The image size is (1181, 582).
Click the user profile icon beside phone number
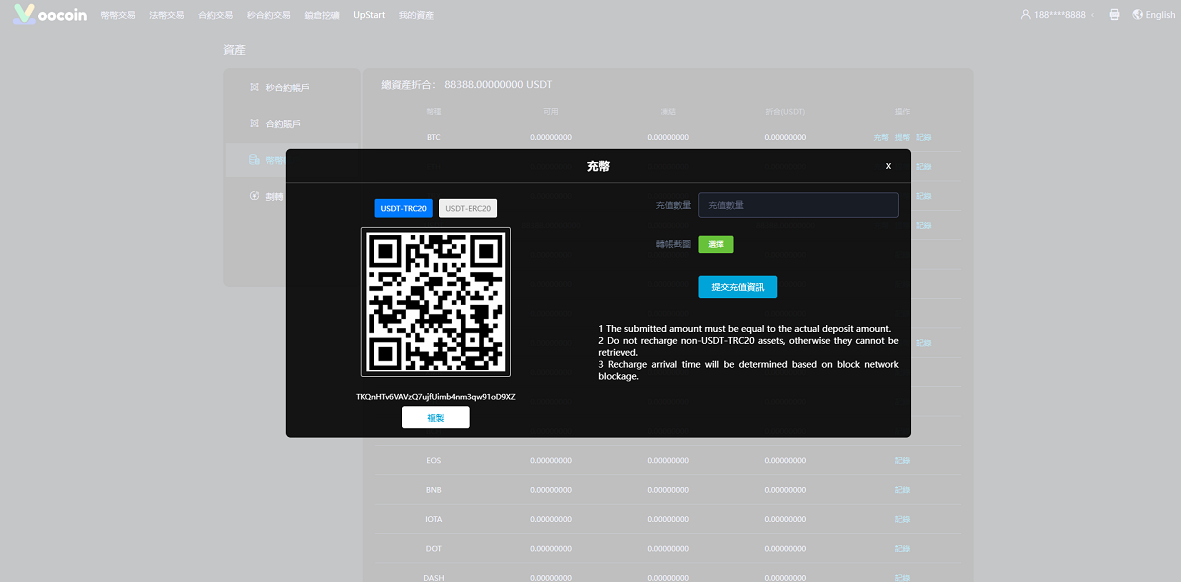tap(1025, 15)
